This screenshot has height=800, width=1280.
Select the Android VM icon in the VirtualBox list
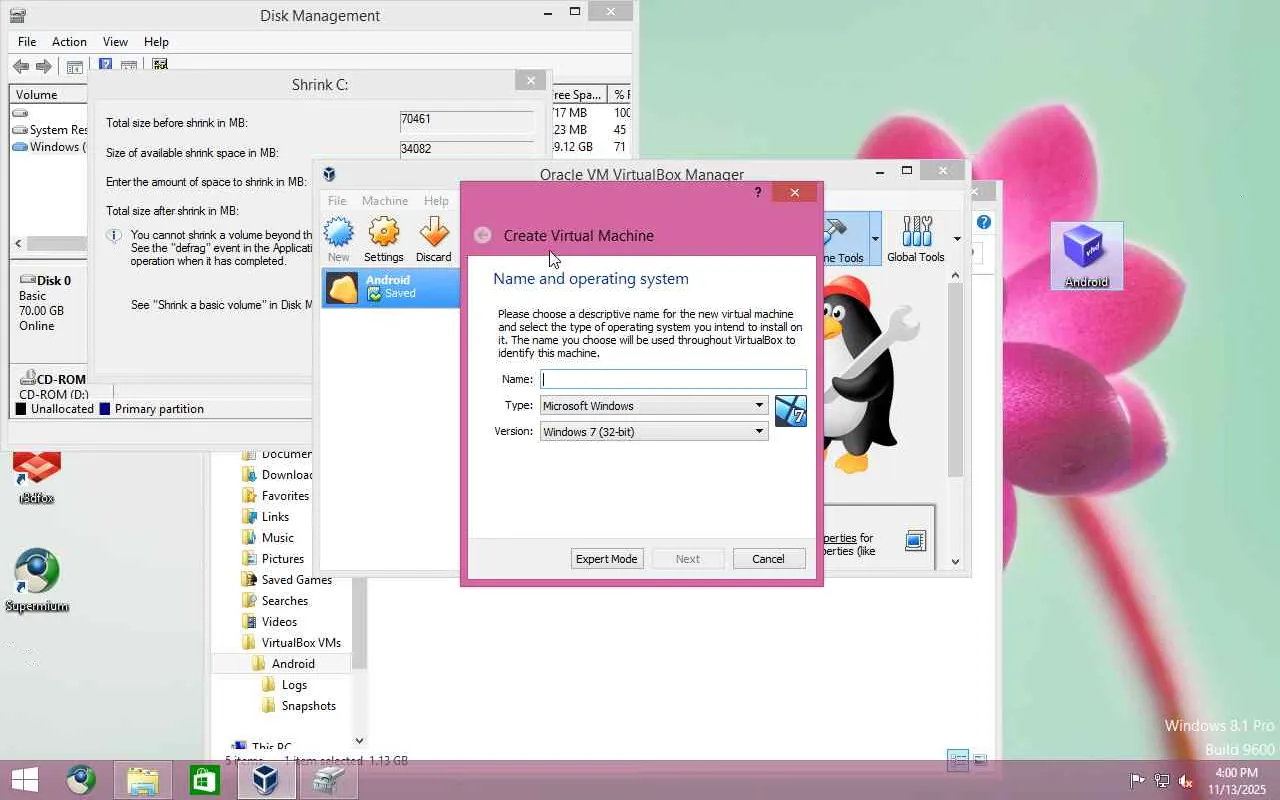(343, 288)
